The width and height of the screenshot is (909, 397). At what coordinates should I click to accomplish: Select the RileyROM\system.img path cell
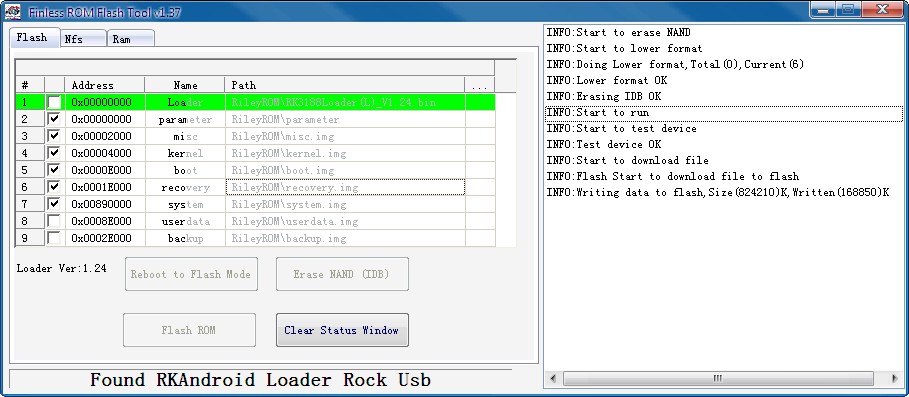click(x=345, y=204)
